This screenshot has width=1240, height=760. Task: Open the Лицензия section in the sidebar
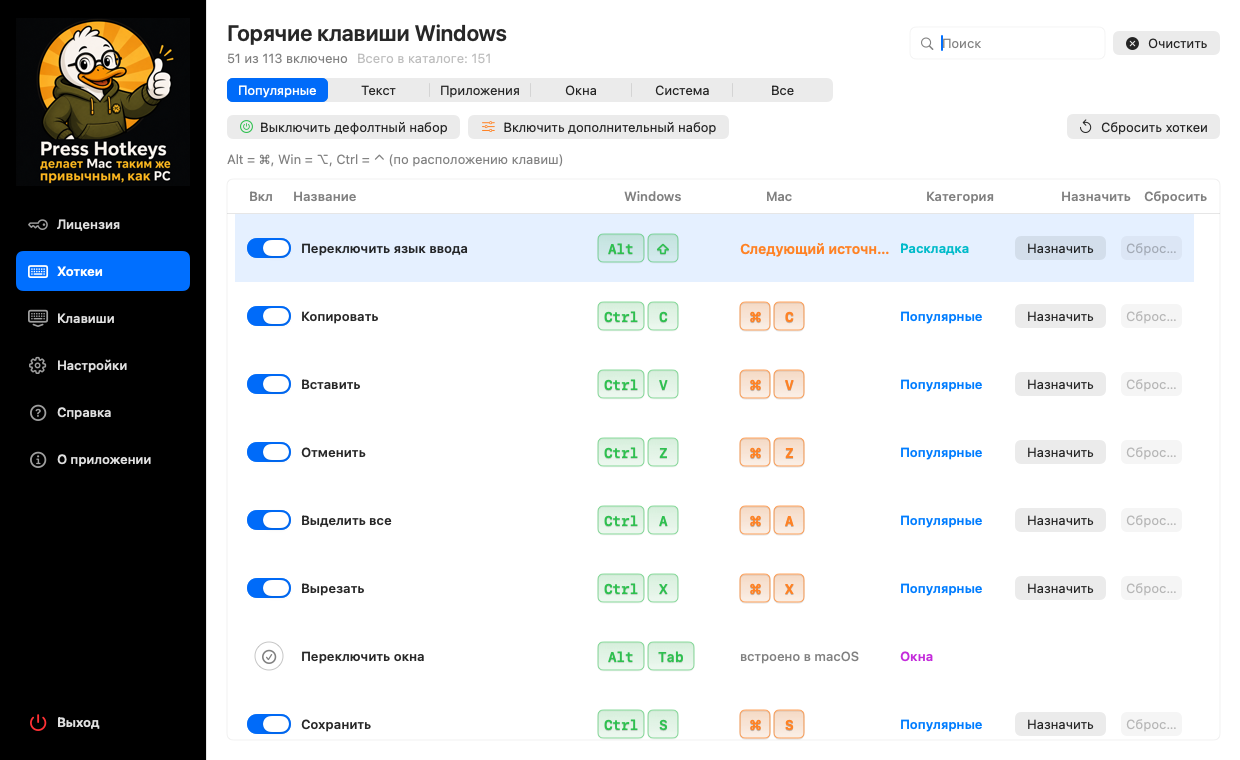point(102,224)
